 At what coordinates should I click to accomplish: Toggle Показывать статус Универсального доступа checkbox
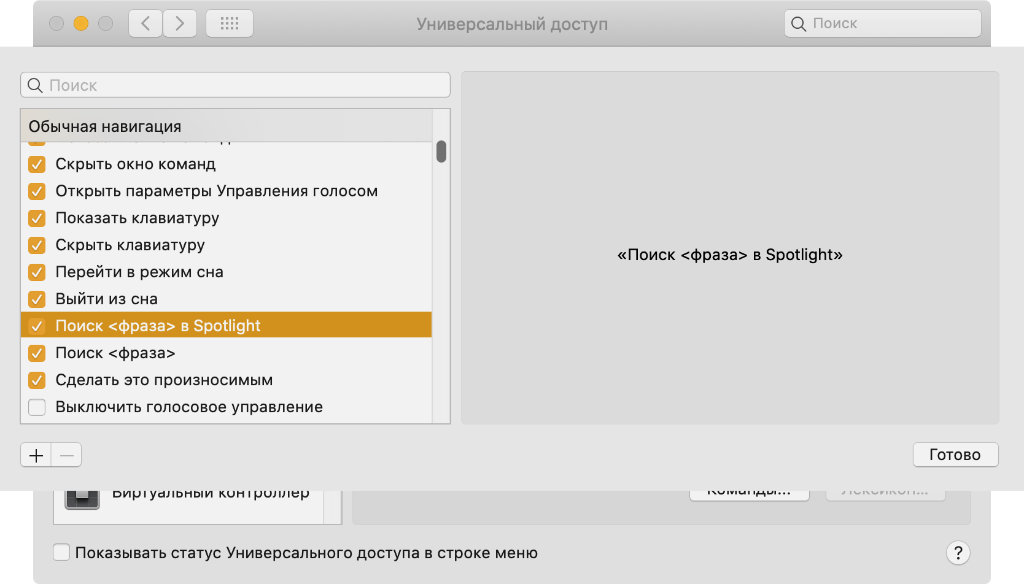pyautogui.click(x=62, y=552)
